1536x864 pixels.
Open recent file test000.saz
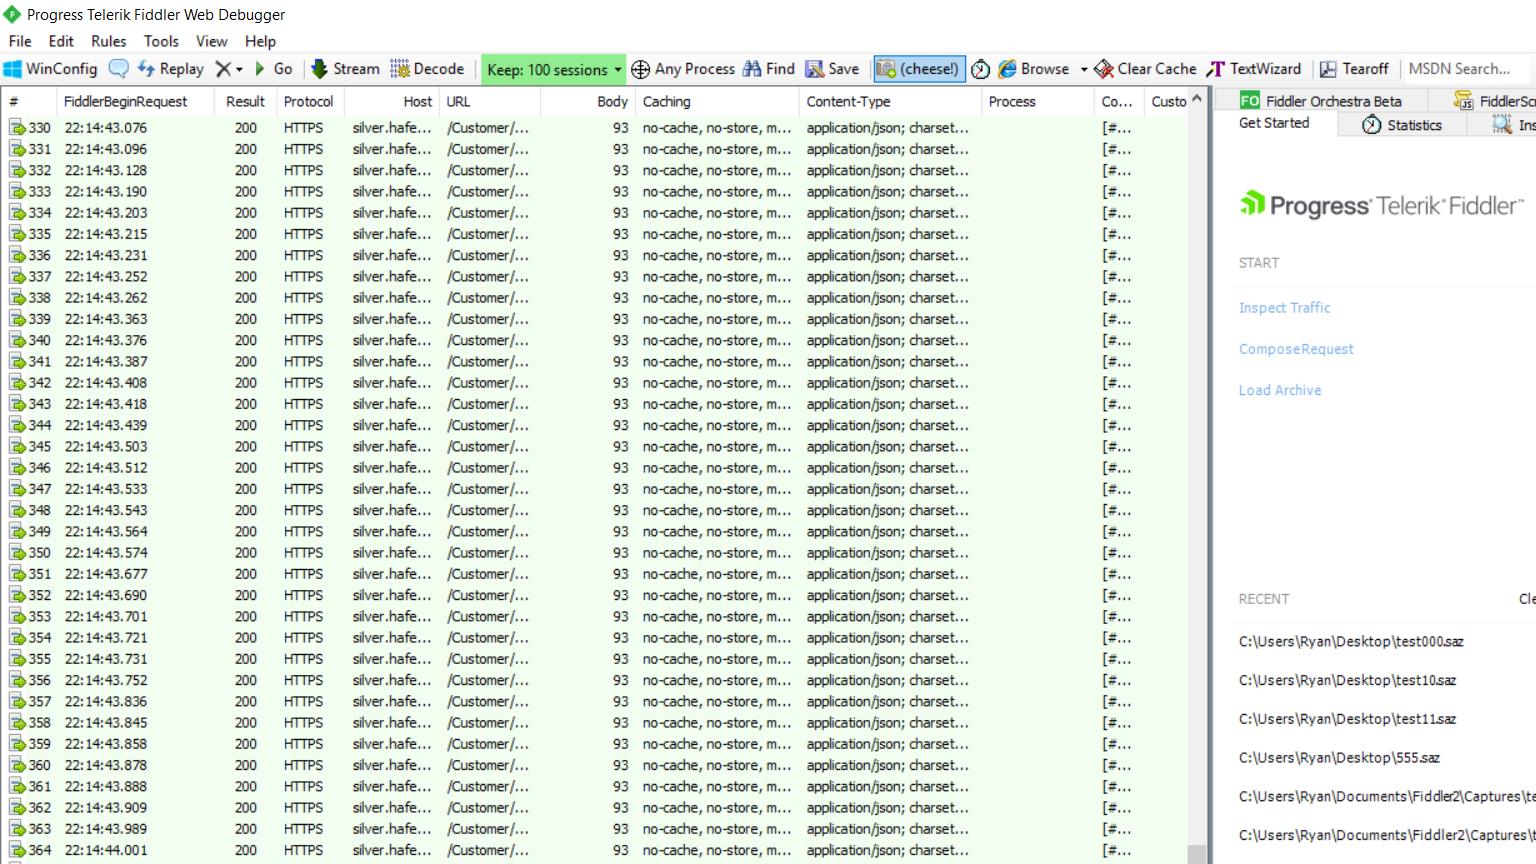pyautogui.click(x=1350, y=642)
